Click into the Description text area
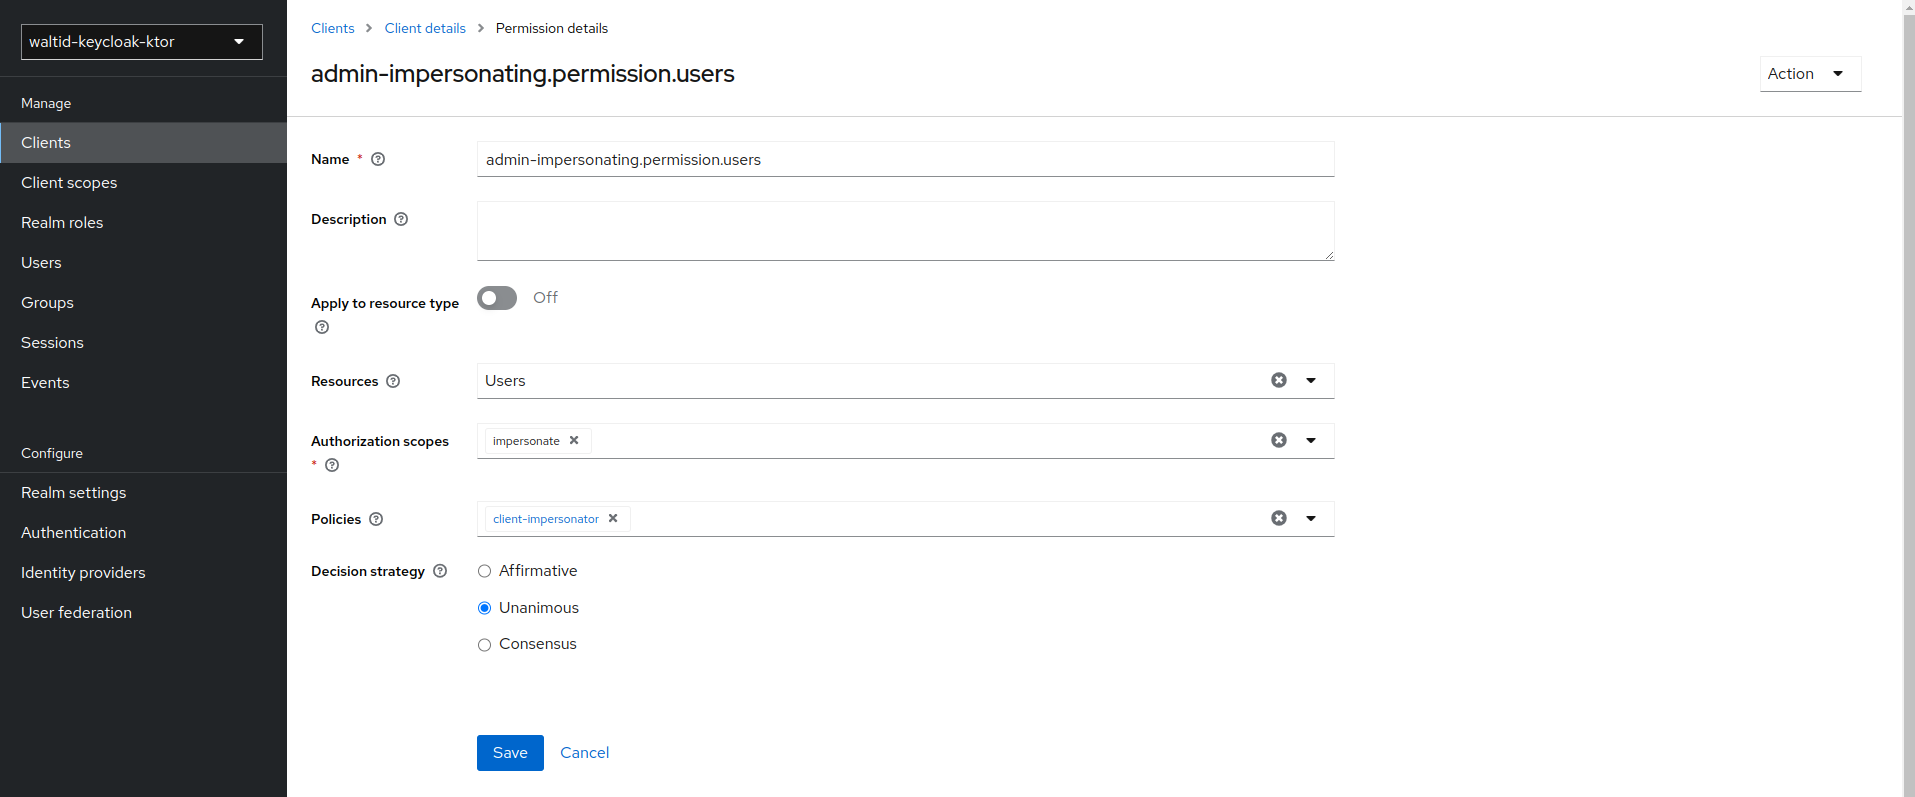 pos(905,231)
